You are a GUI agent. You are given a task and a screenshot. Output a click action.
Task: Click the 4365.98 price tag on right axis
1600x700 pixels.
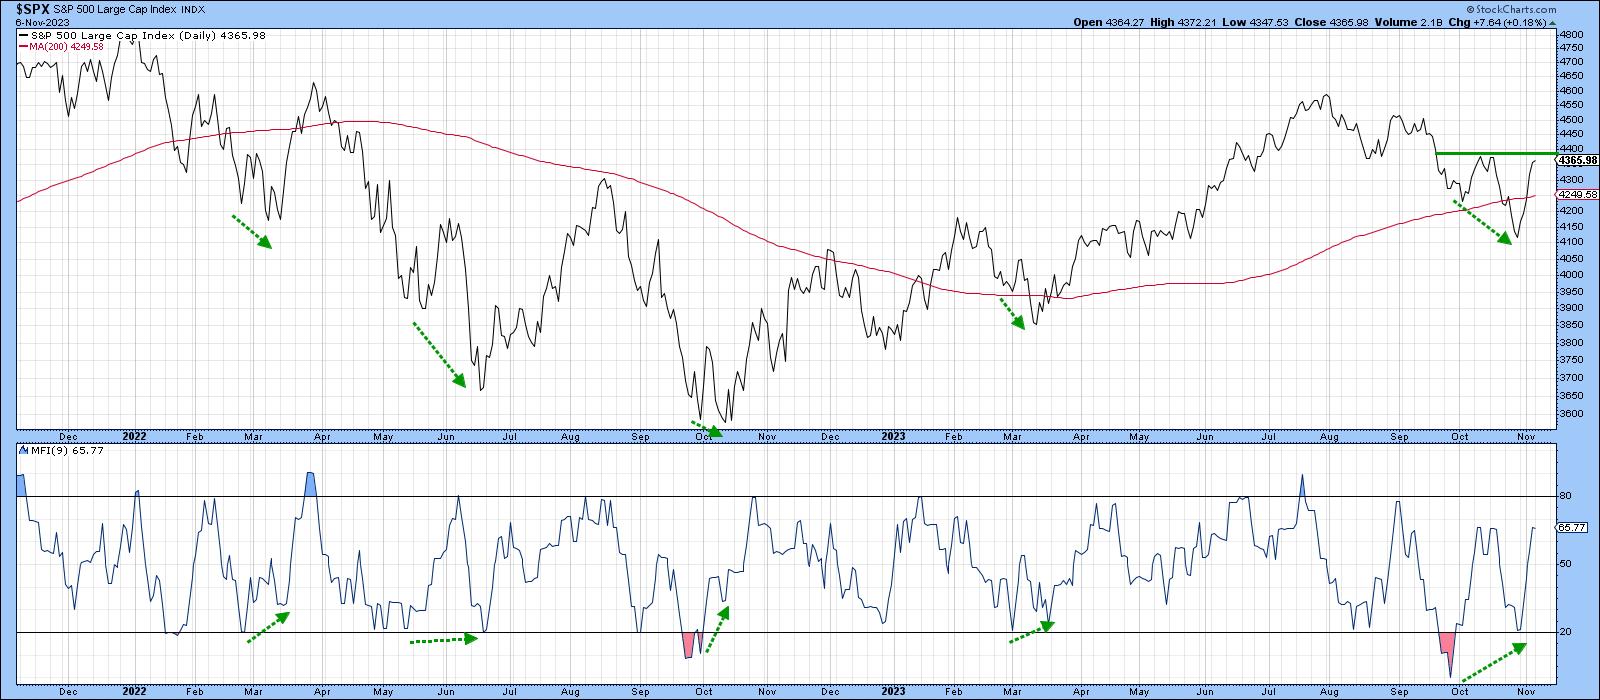1578,160
